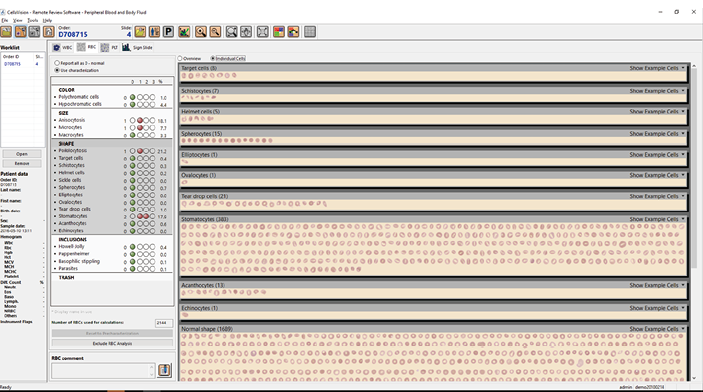This screenshot has width=703, height=392.
Task: Click the Remove button under Worklist
Action: 22,163
